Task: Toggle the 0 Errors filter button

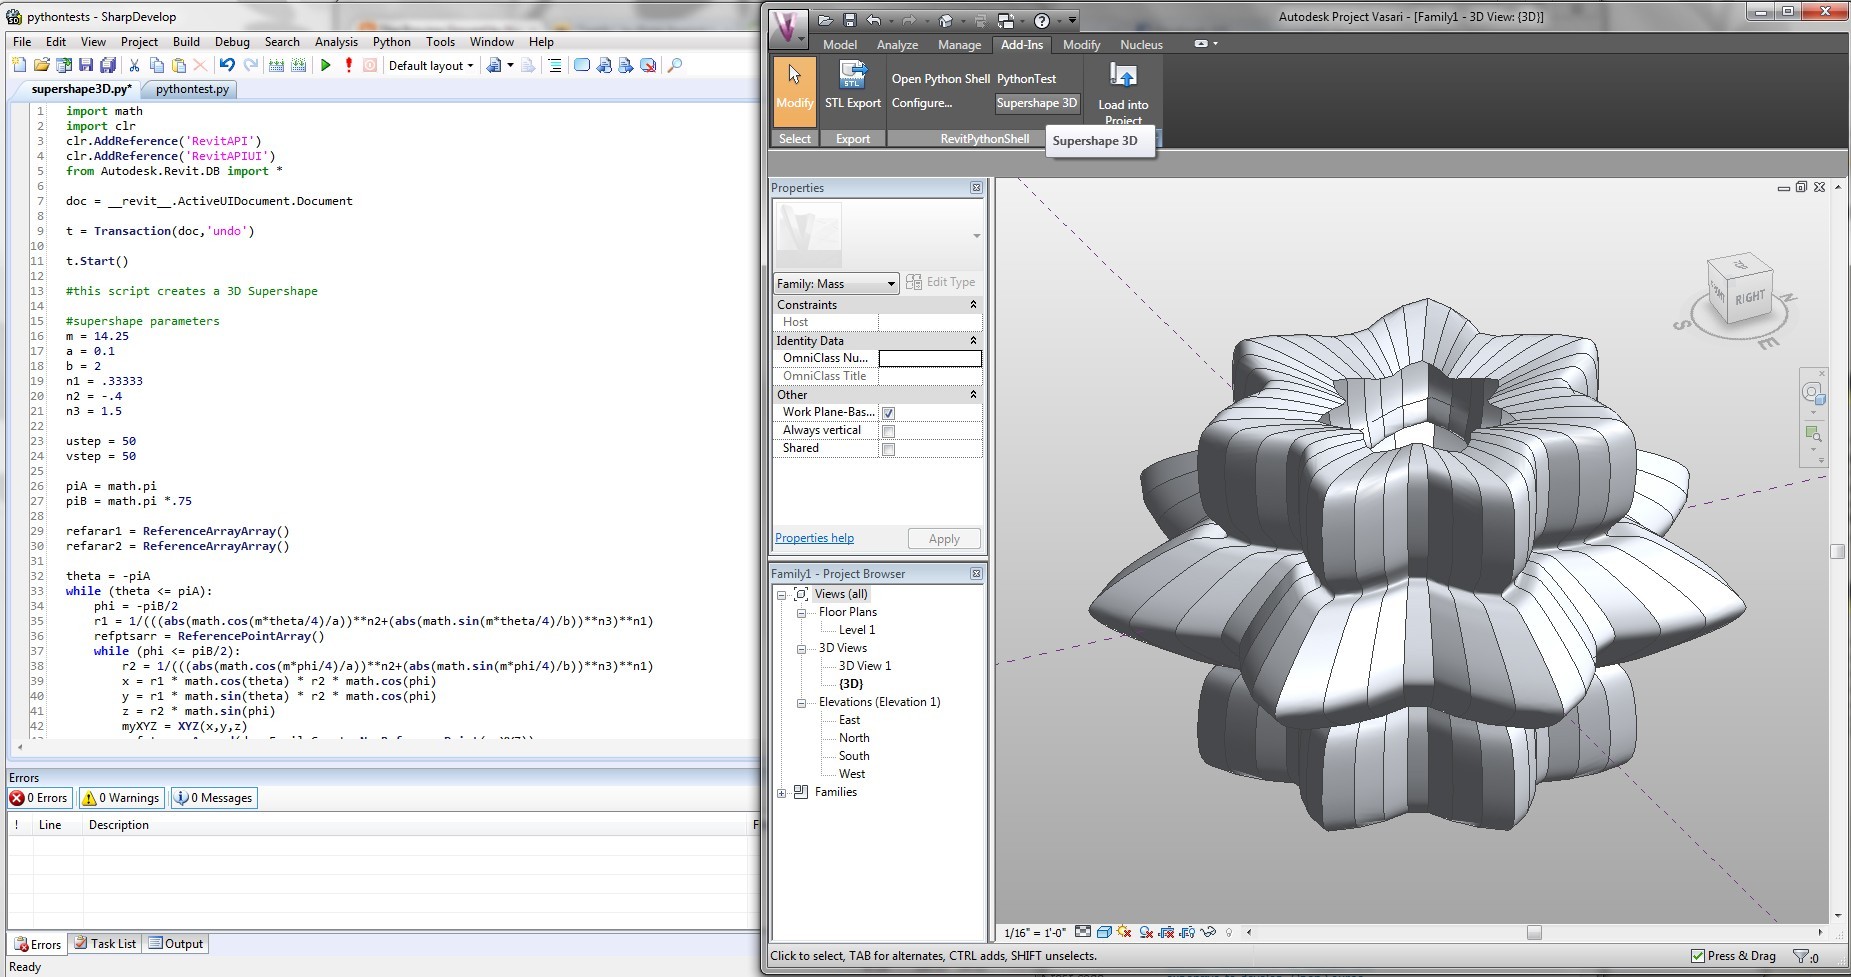Action: tap(39, 798)
